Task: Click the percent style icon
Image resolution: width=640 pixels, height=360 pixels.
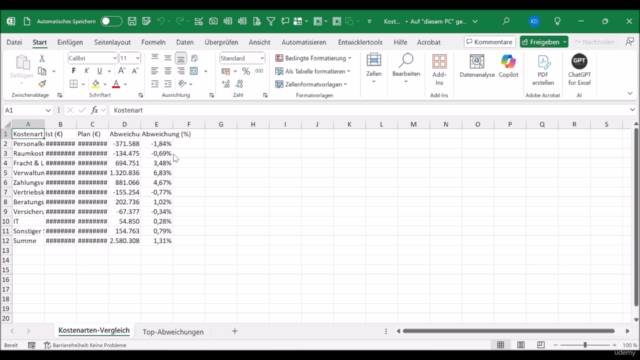Action: [246, 71]
